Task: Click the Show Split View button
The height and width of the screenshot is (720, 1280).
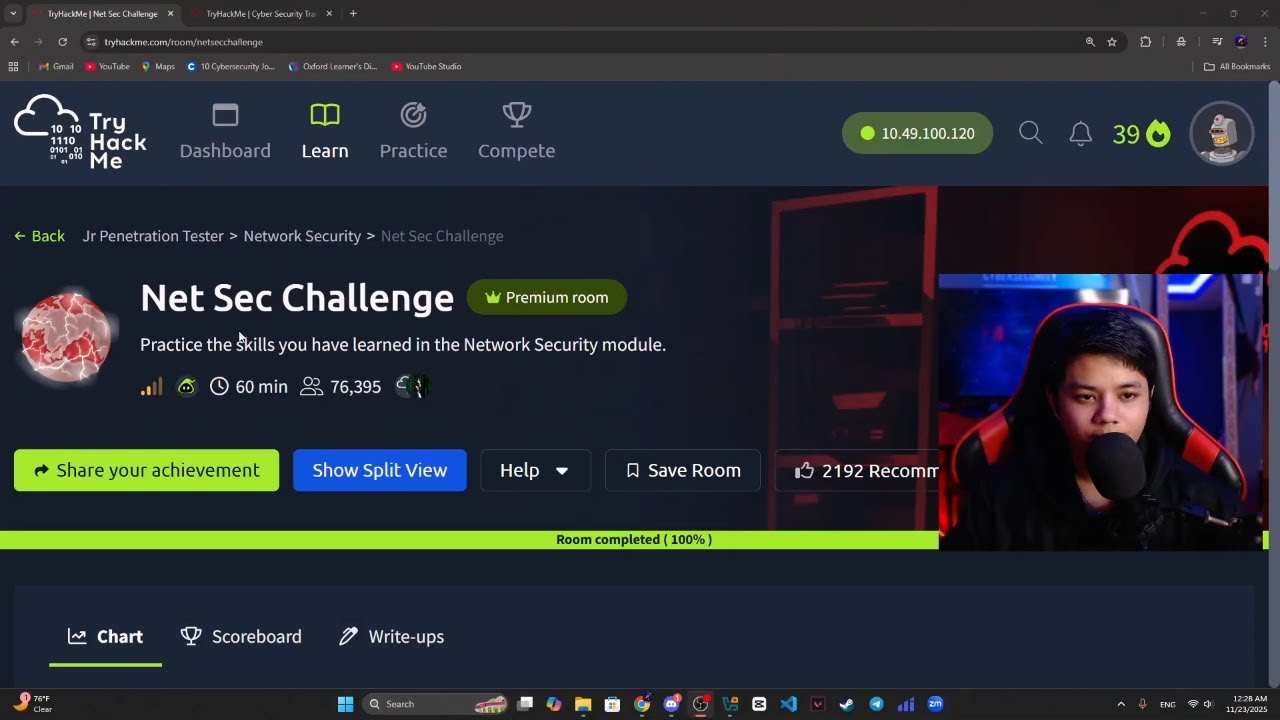Action: (379, 470)
